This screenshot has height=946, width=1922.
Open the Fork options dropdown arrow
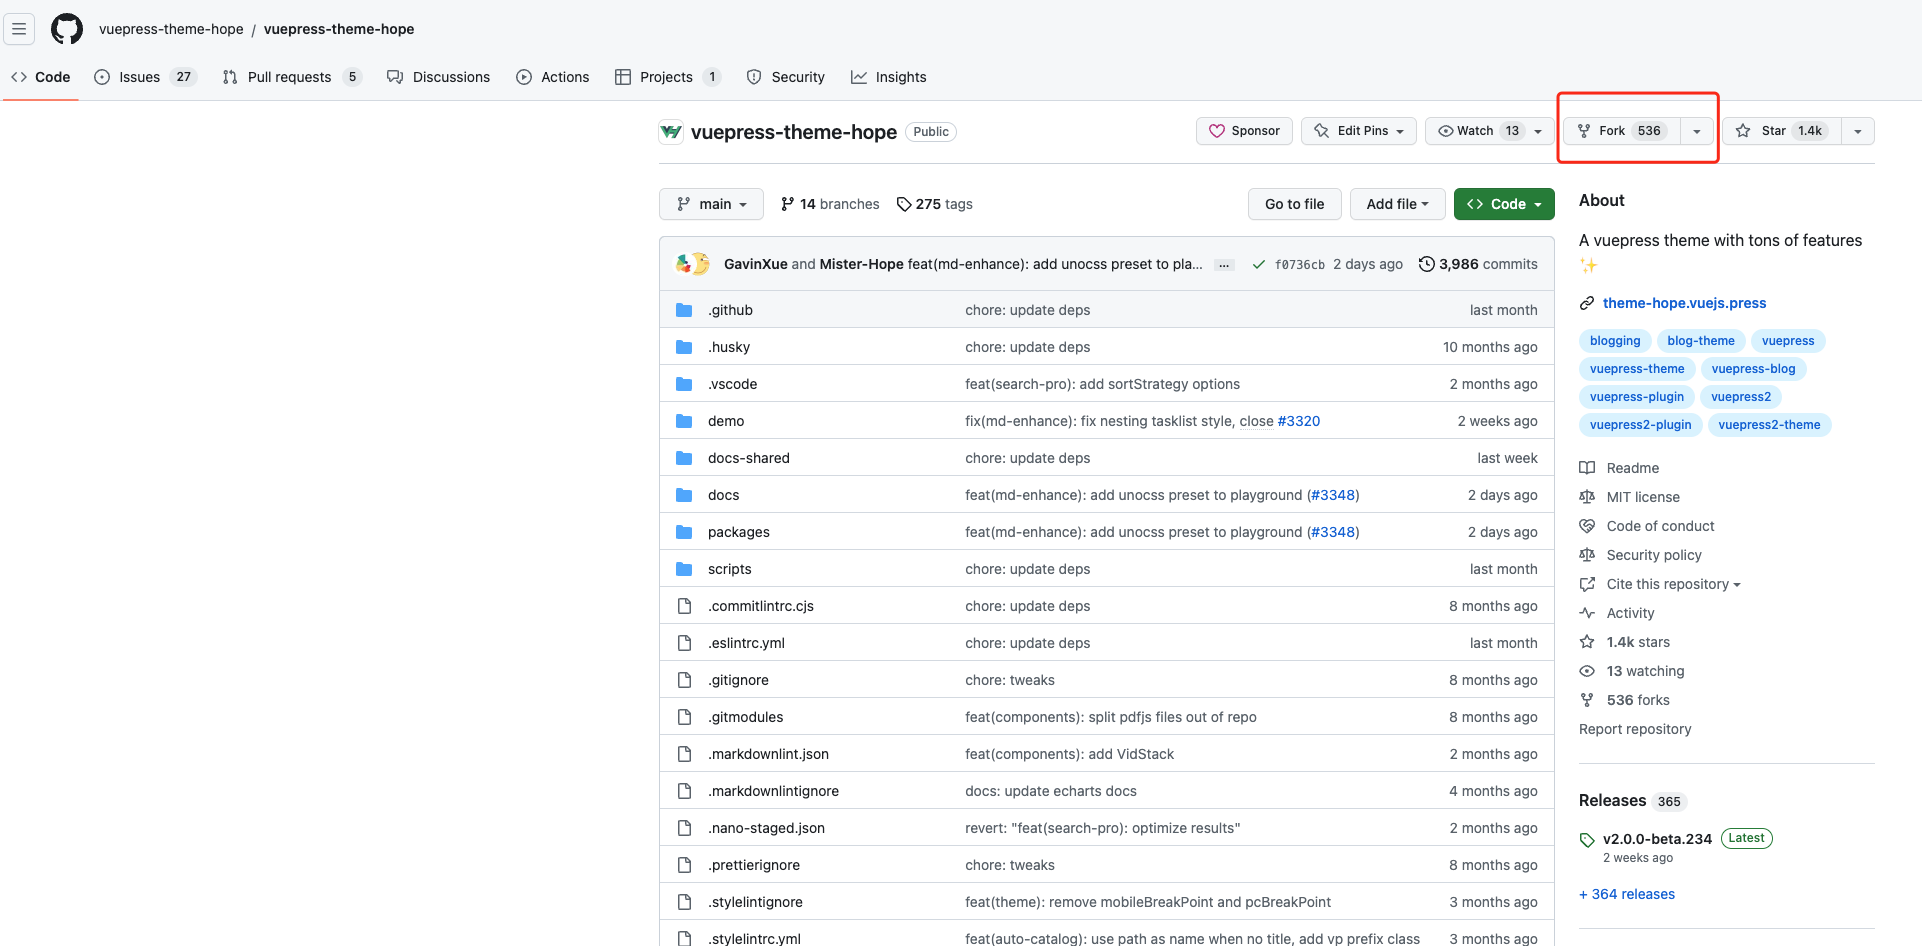click(1697, 131)
